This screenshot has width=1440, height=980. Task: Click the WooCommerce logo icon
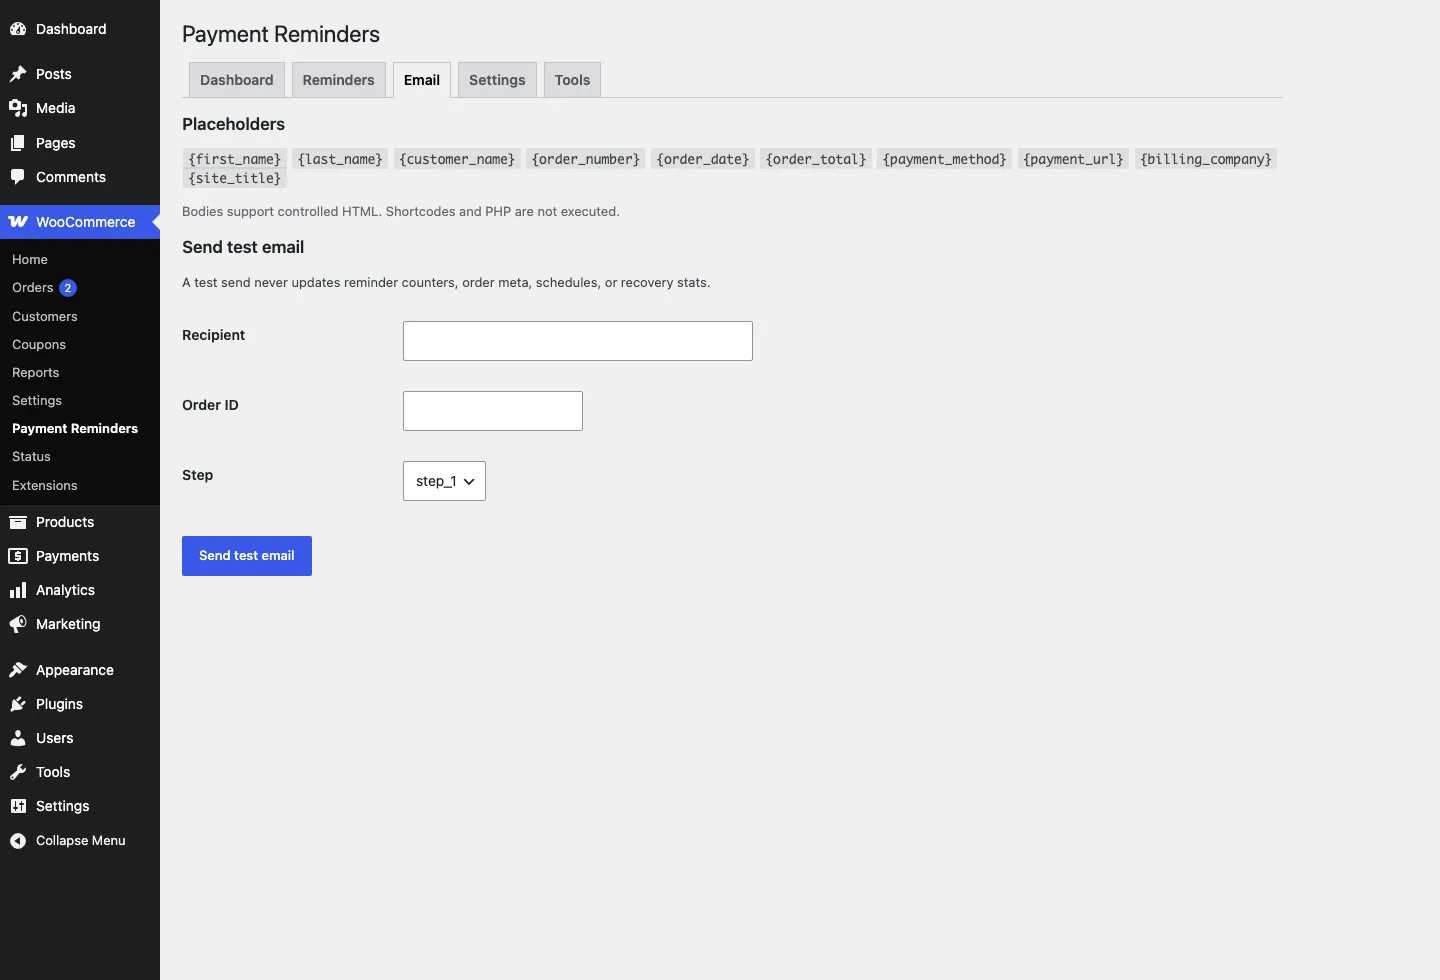coord(18,222)
